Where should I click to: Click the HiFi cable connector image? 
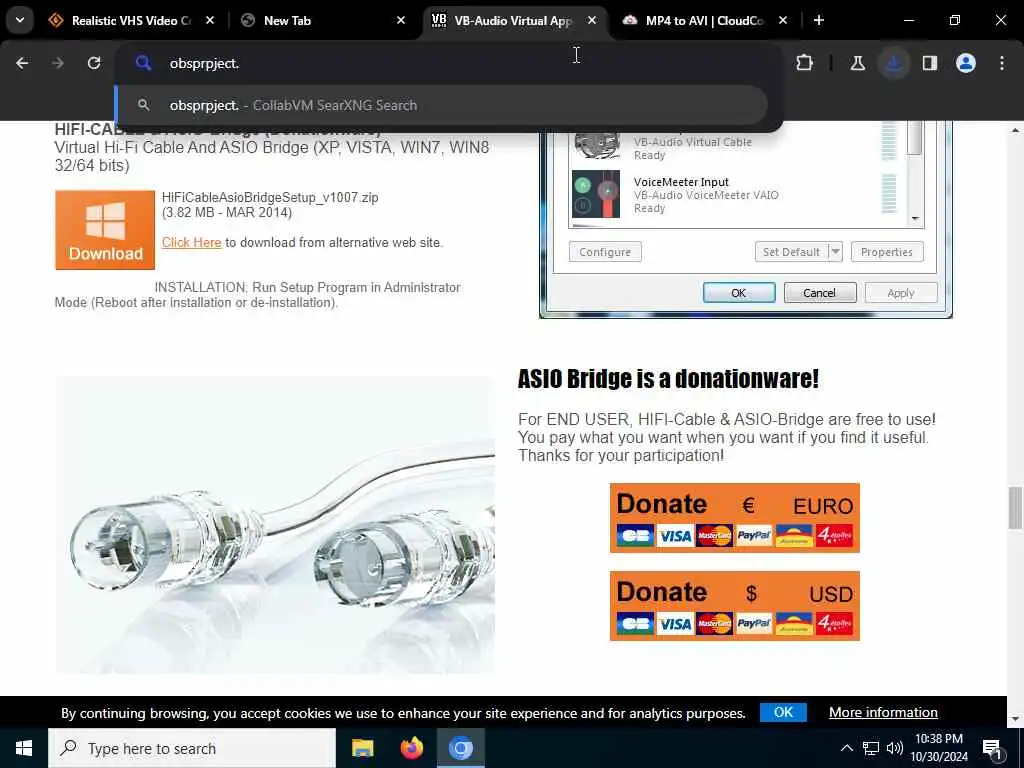(x=275, y=524)
